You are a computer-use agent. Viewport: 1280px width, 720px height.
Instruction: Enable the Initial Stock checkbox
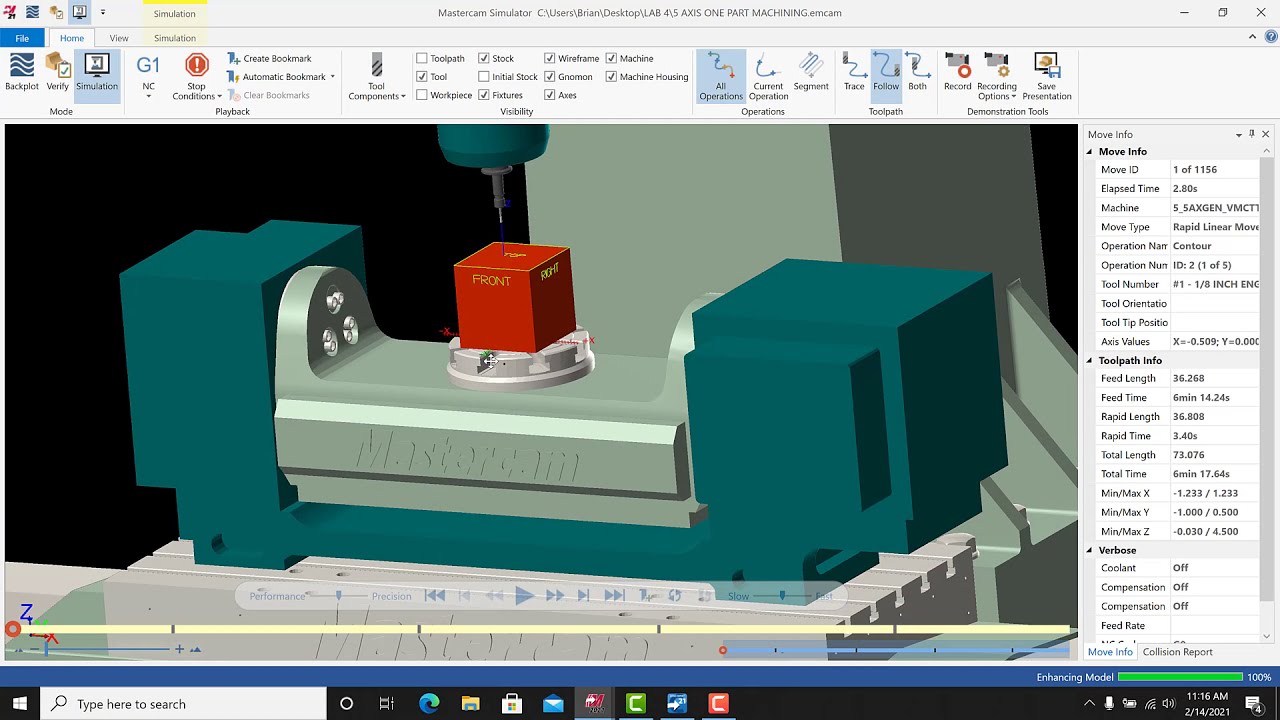484,76
